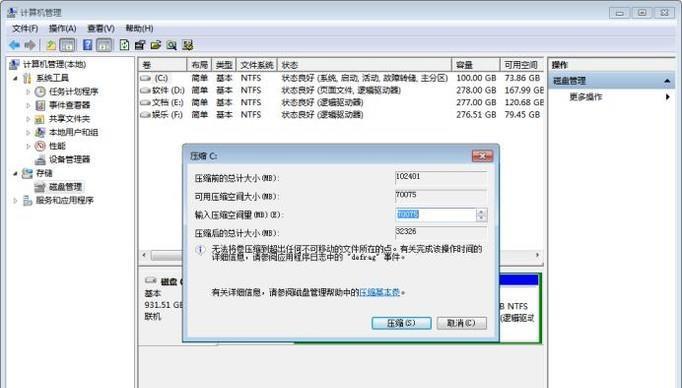Sort by the 文件系统 column header
Image resolution: width=682 pixels, height=388 pixels.
point(257,65)
